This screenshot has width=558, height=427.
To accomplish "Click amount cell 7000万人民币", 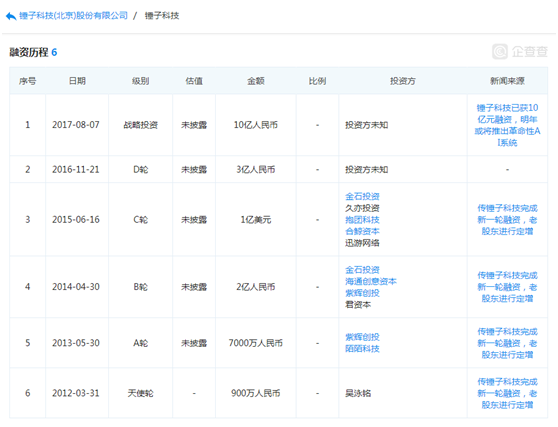I will click(256, 343).
